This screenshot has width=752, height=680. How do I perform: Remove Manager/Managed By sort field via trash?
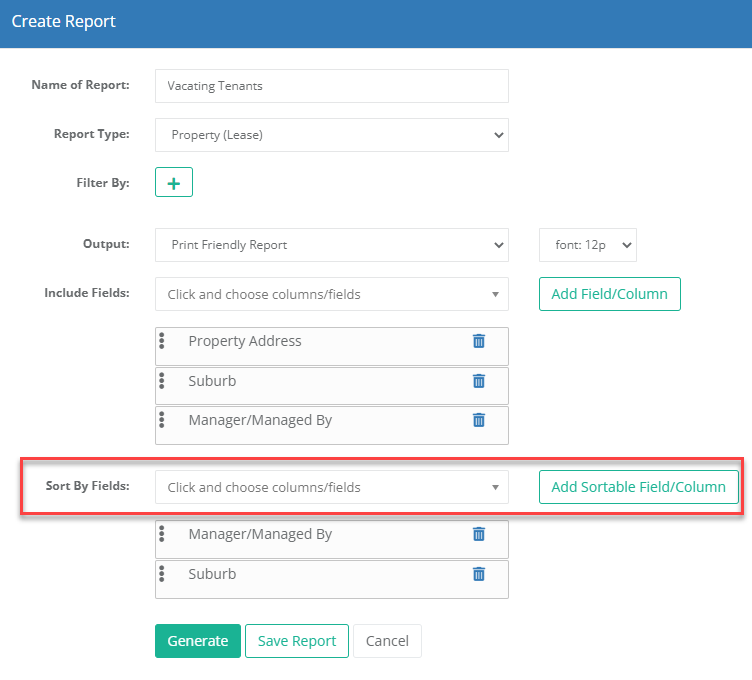pyautogui.click(x=478, y=534)
